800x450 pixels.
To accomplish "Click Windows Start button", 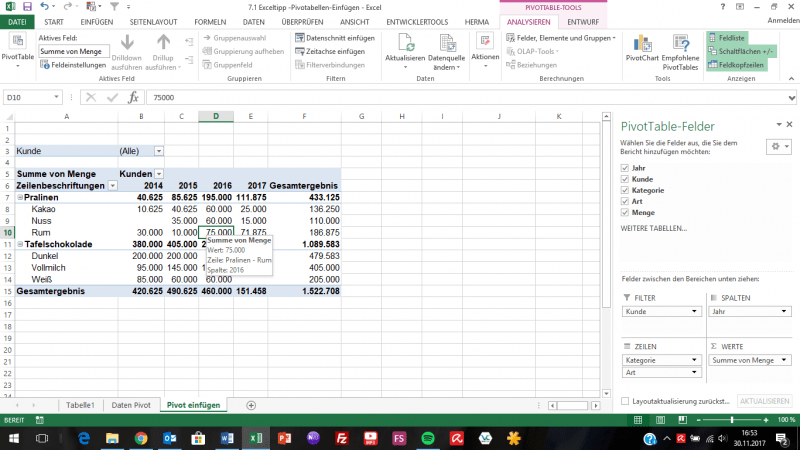I will tap(14, 438).
